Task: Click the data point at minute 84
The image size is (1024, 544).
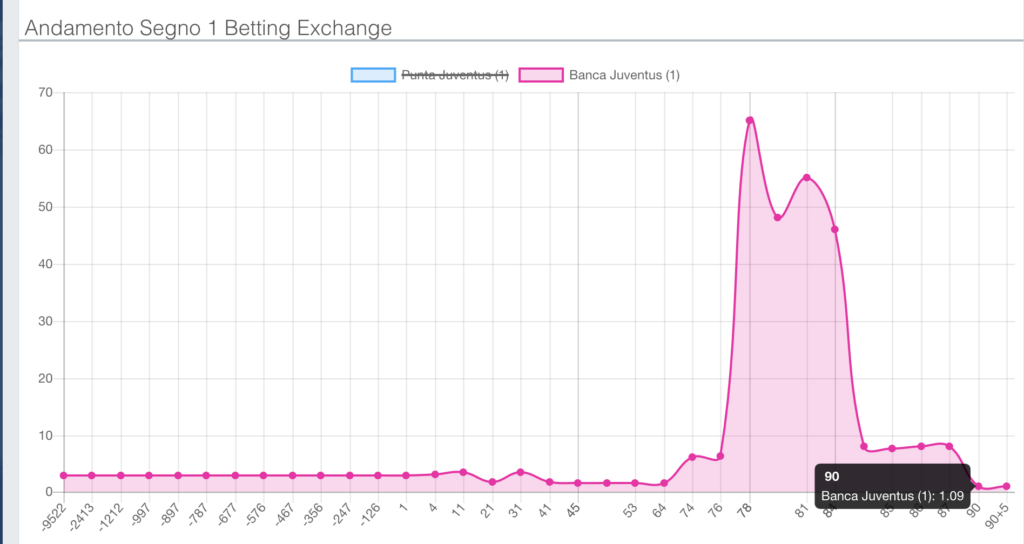Action: (x=835, y=229)
